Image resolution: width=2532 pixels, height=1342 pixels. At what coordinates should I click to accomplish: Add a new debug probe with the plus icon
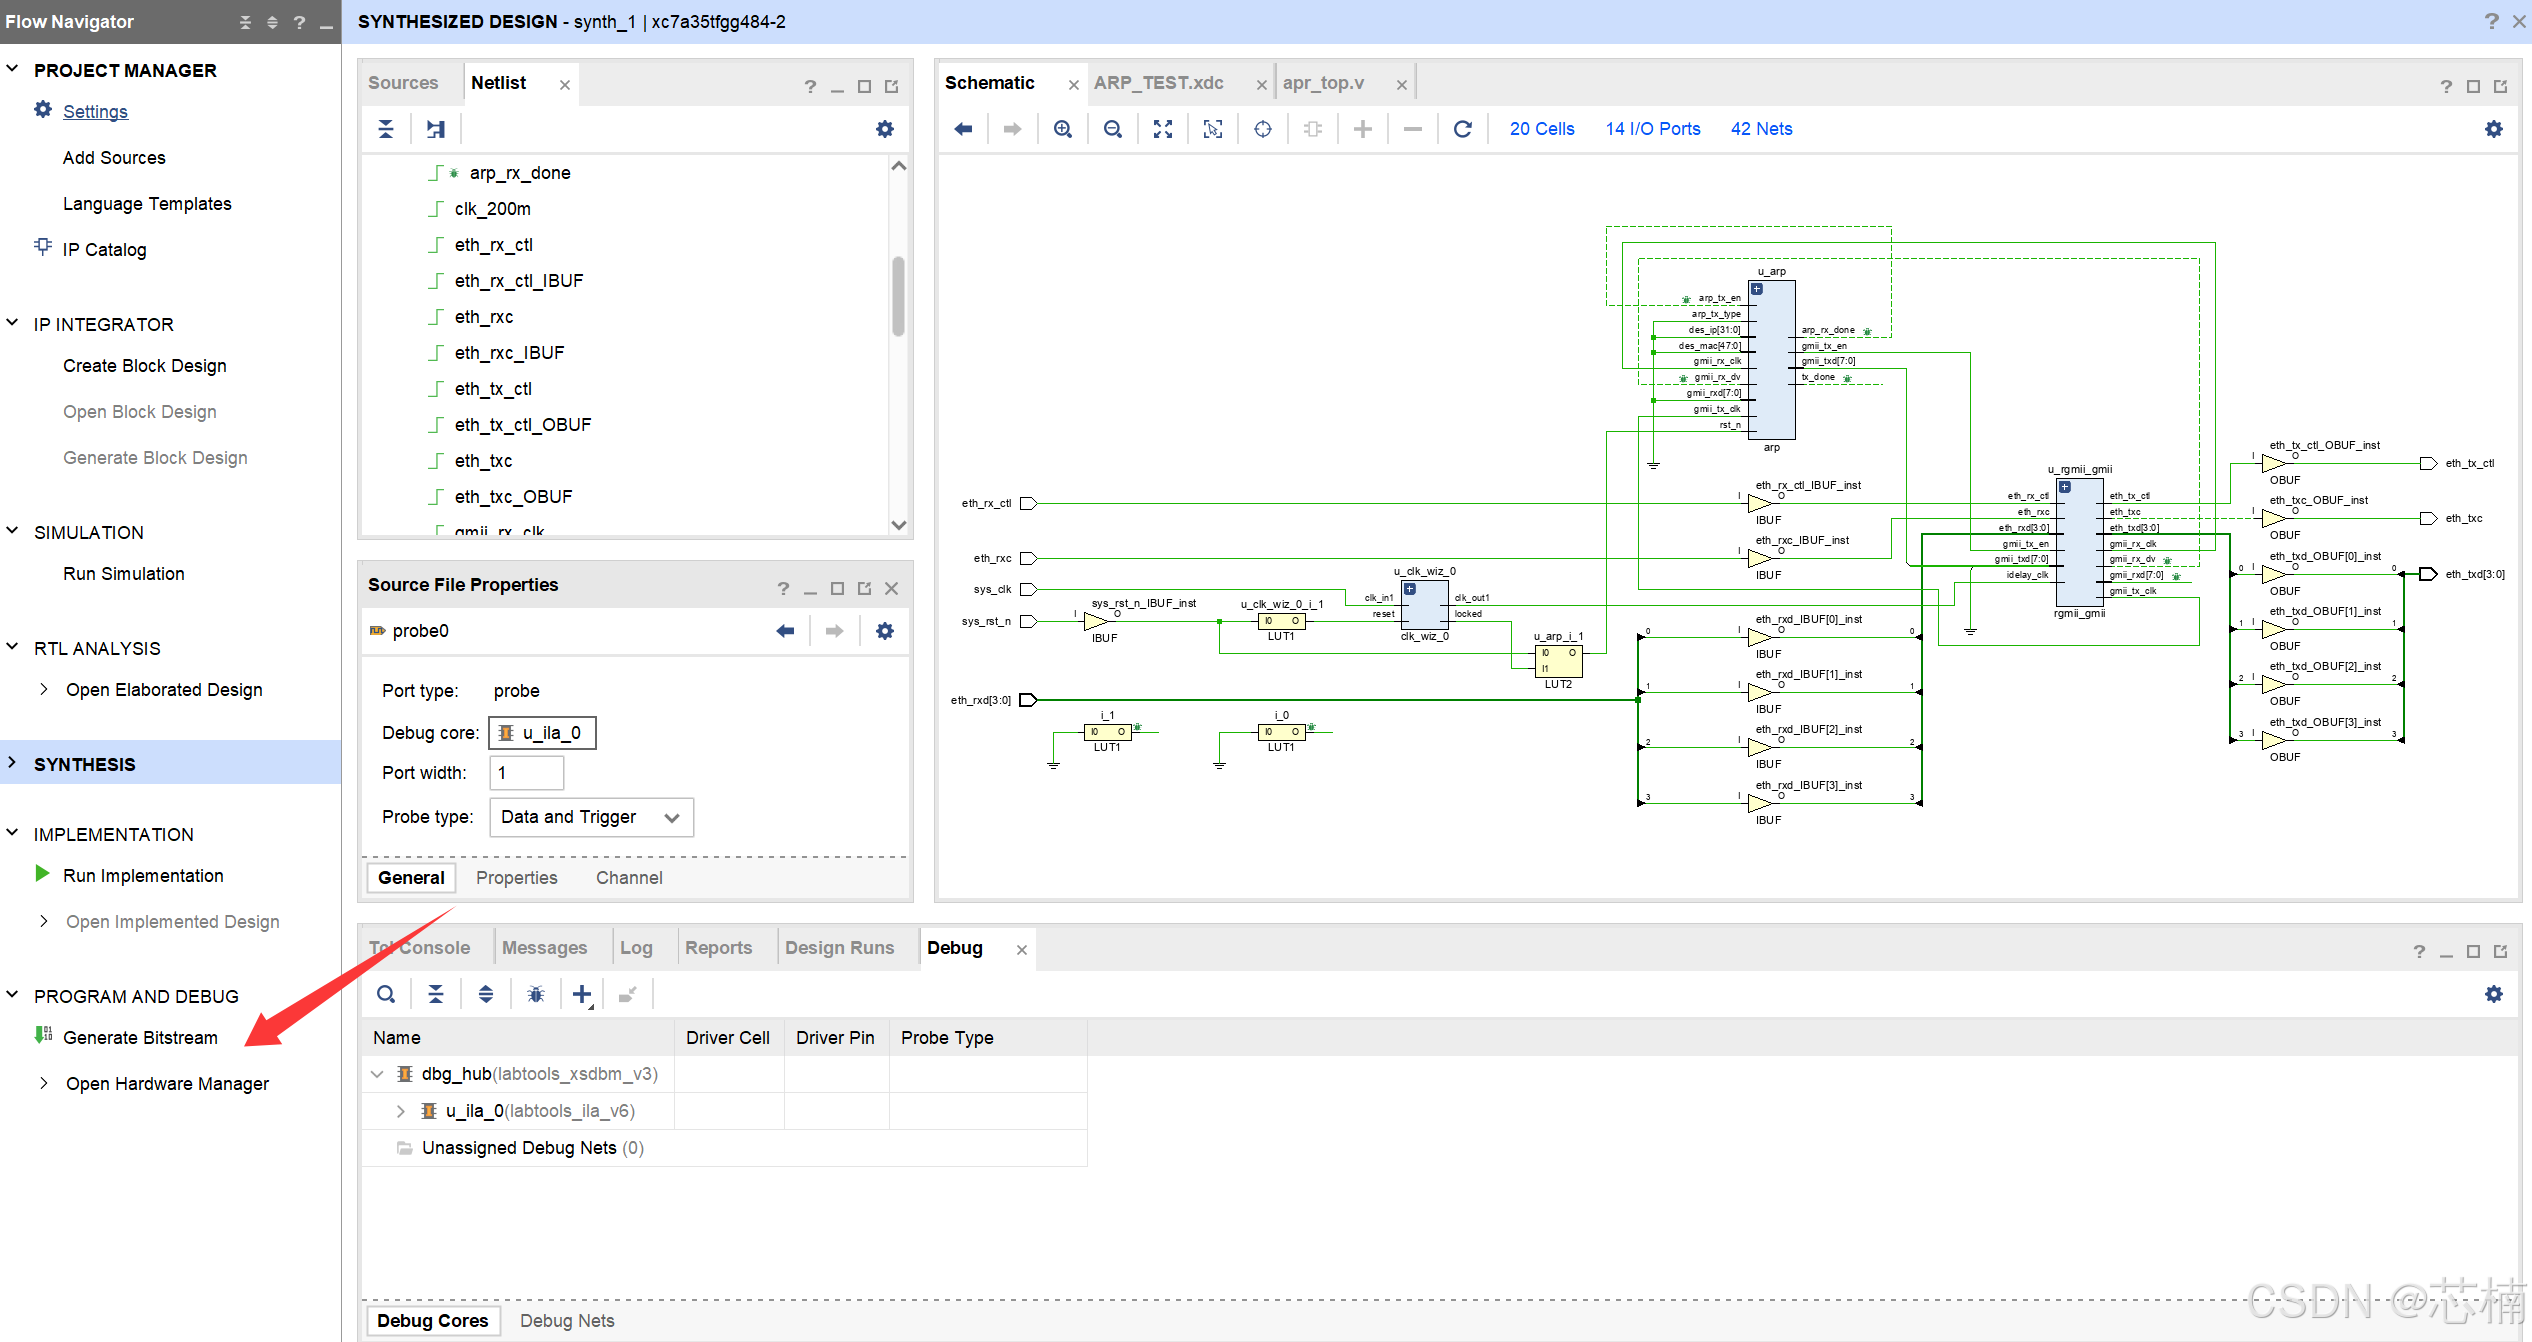(x=581, y=993)
